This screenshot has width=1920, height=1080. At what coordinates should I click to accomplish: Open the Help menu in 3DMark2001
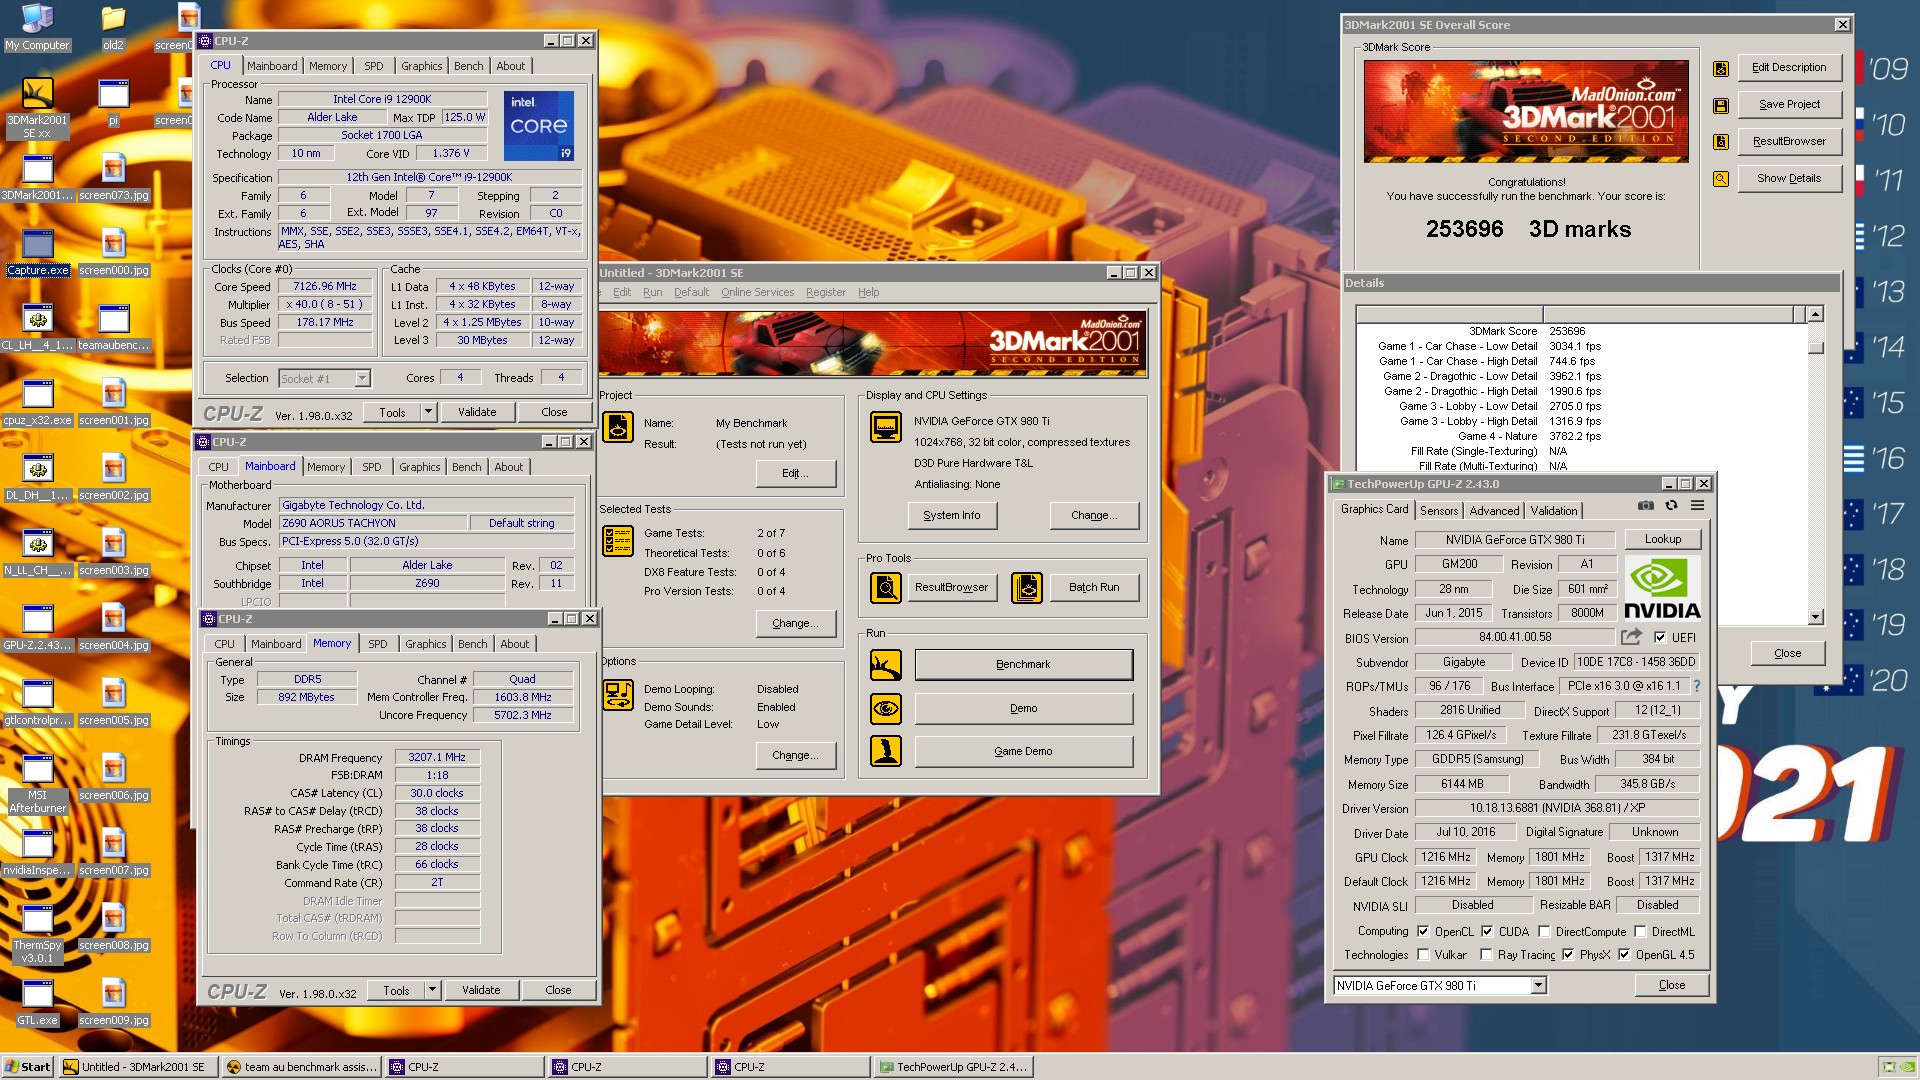(x=868, y=292)
